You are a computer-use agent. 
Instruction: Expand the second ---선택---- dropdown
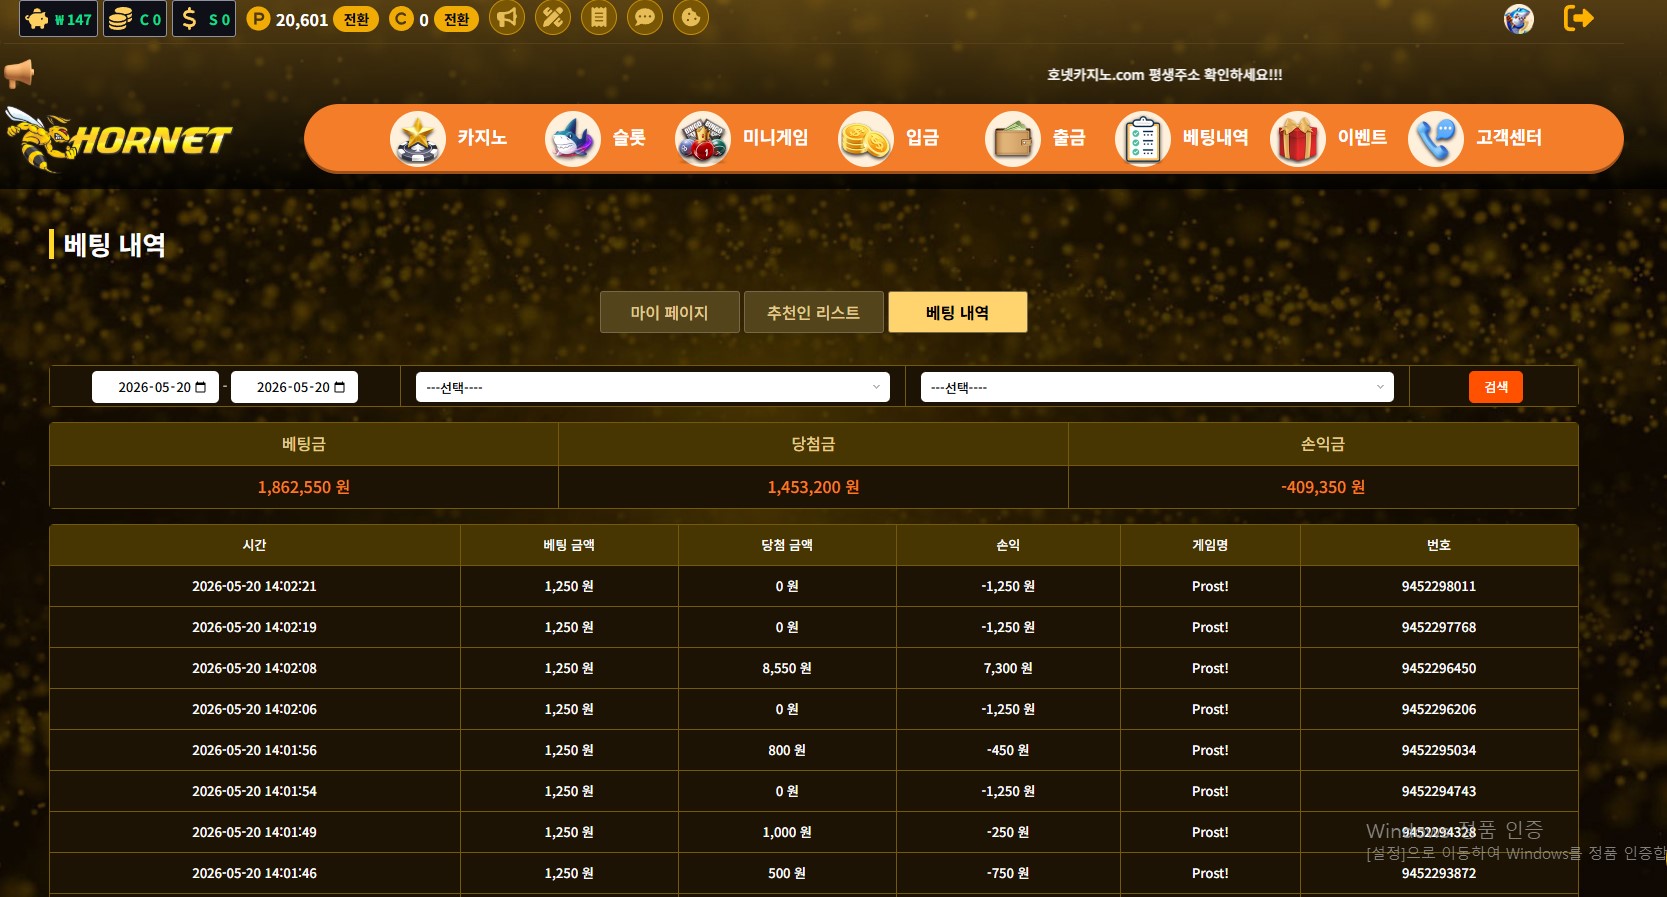point(1157,387)
